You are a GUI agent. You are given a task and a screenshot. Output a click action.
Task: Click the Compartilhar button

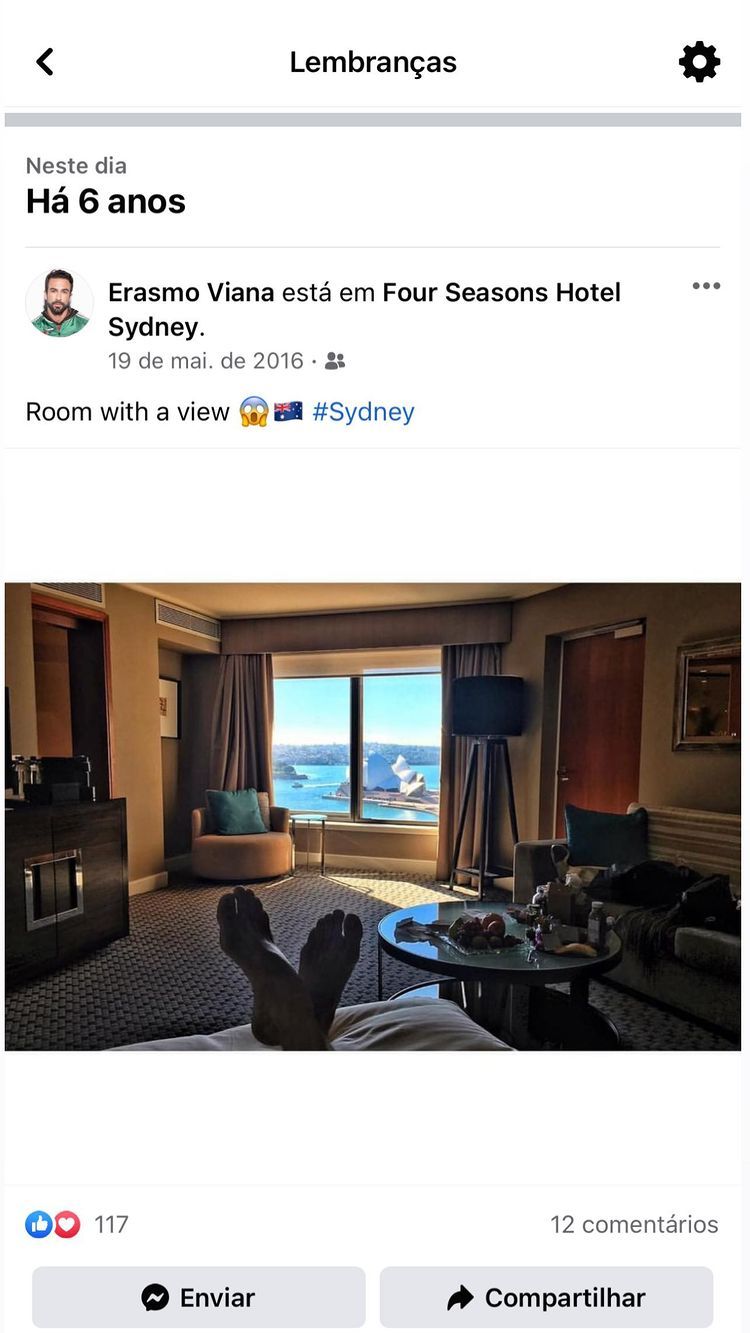(x=546, y=1298)
